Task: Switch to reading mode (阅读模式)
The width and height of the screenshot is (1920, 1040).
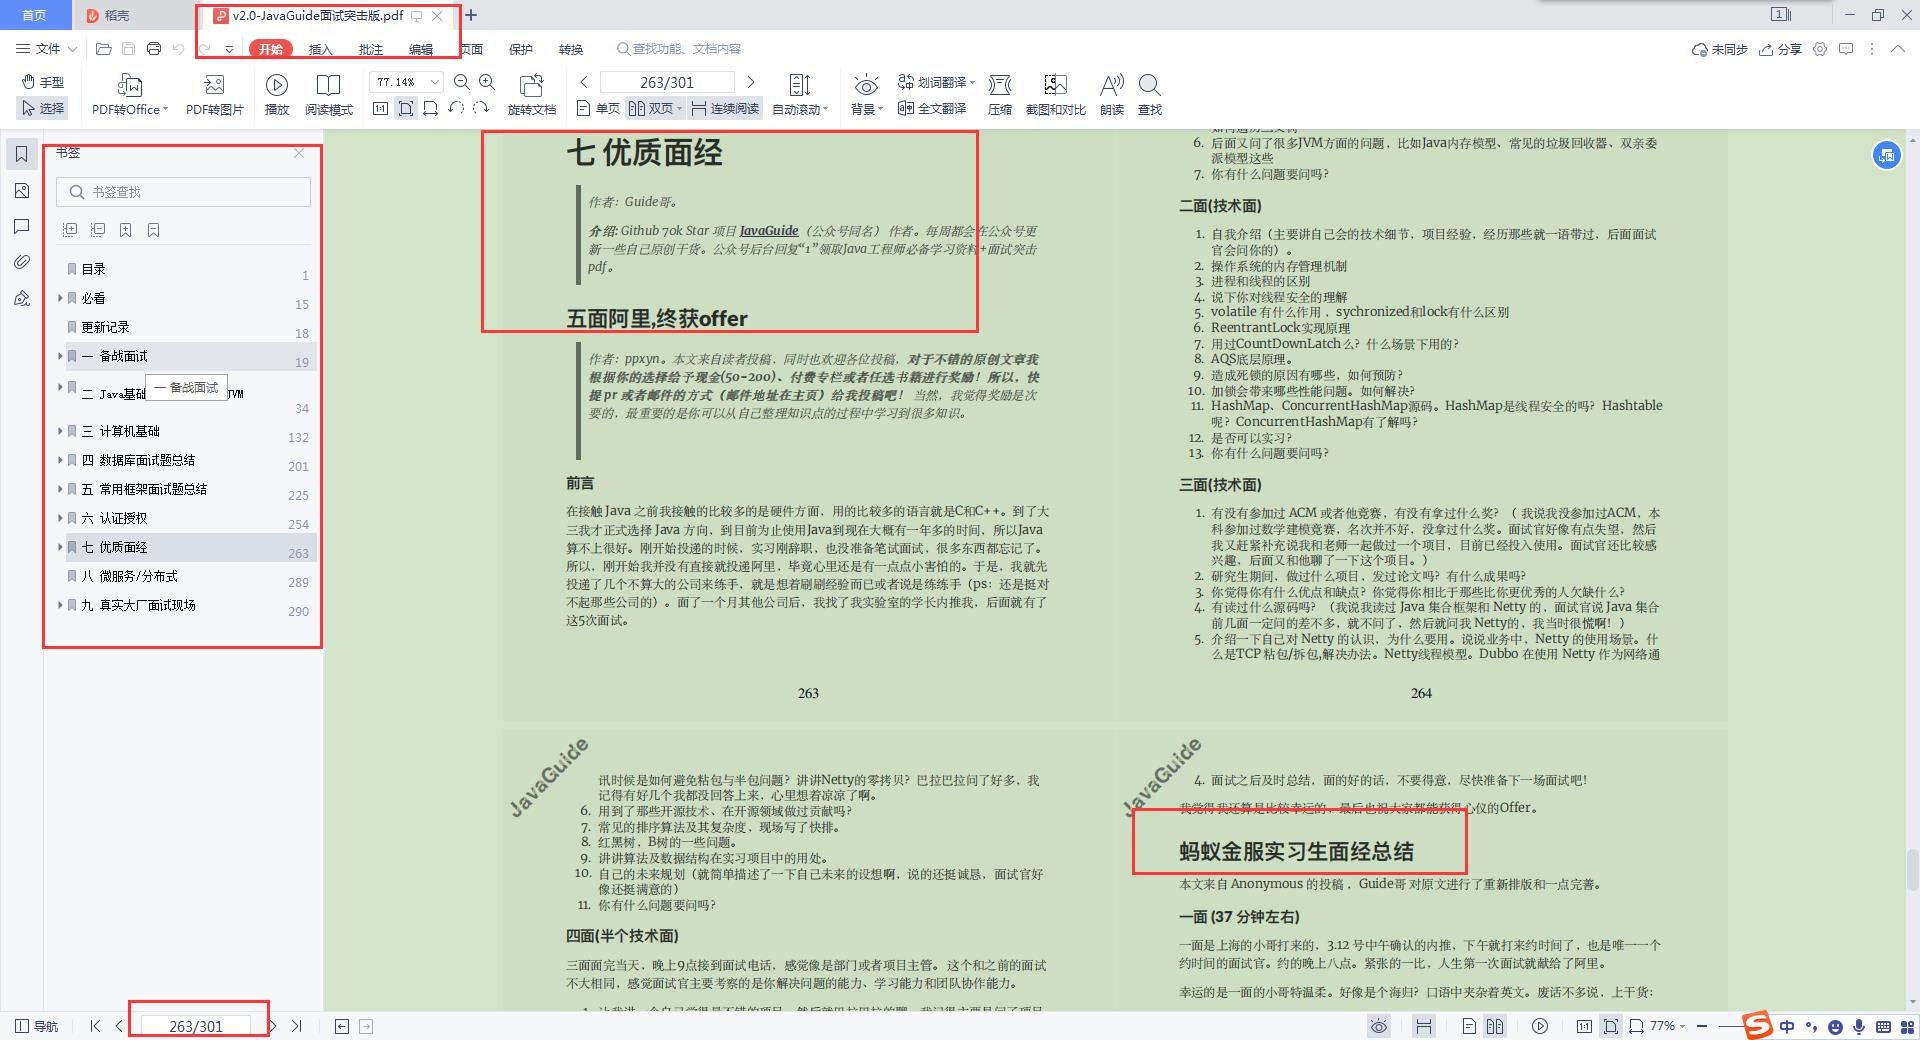Action: coord(329,95)
